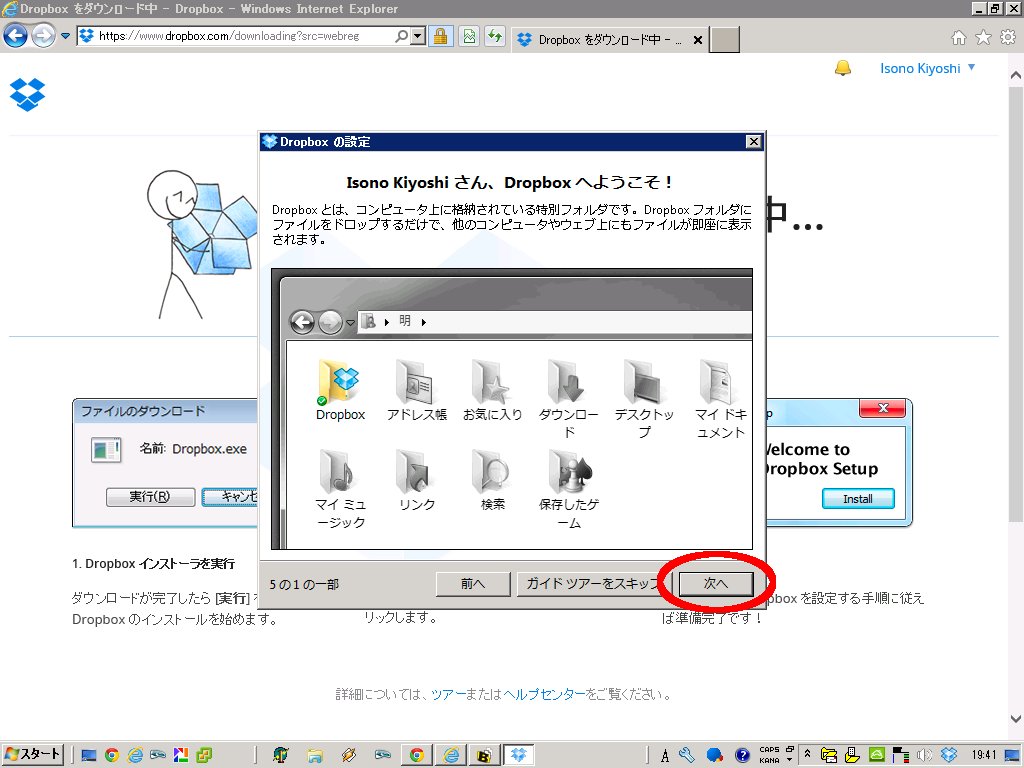Click the scrollbar down arrow

pyautogui.click(x=1016, y=719)
